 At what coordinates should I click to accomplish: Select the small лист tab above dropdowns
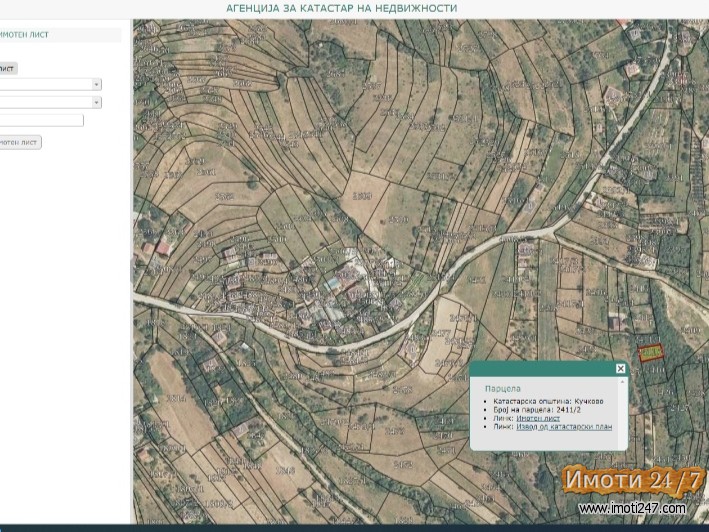pos(7,69)
